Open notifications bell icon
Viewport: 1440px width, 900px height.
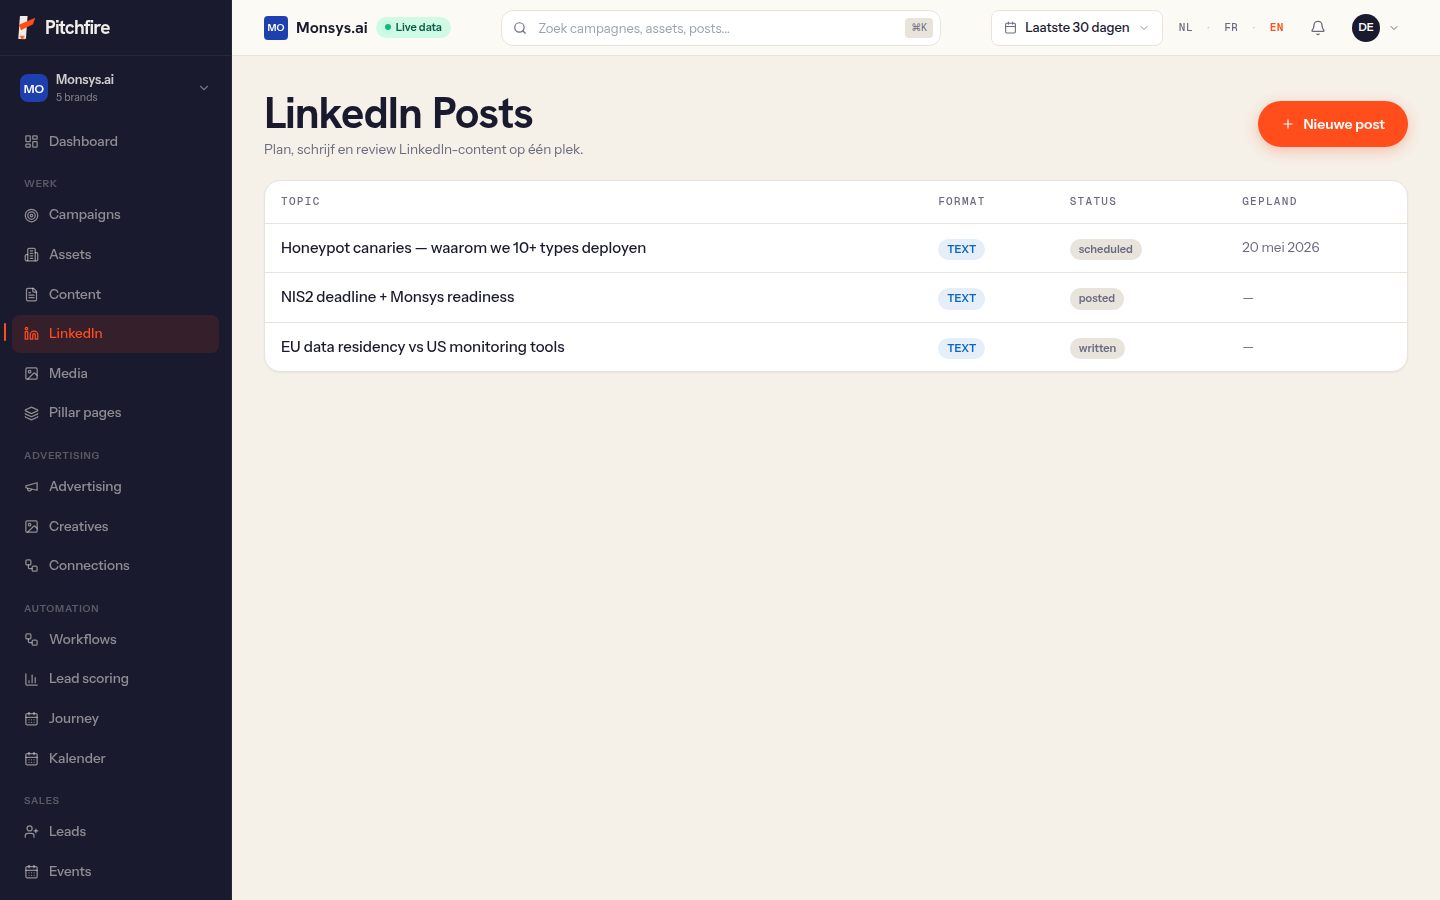click(1318, 28)
